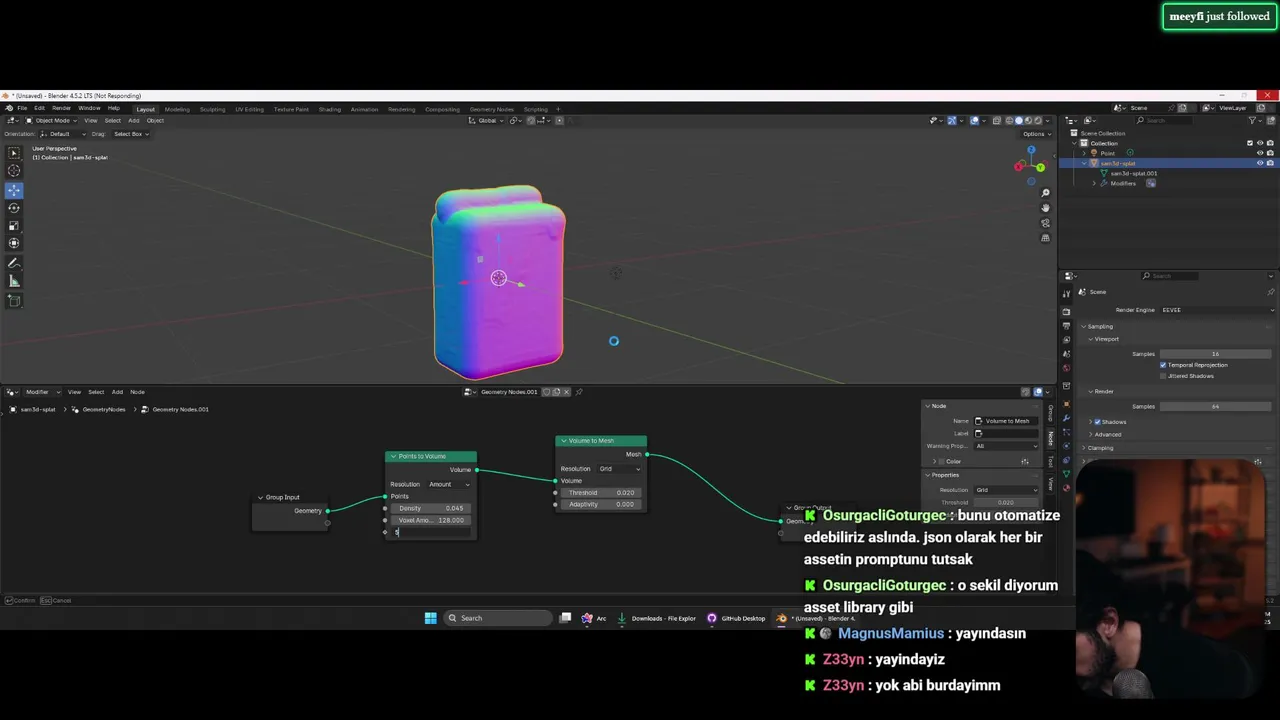Select the Measure tool
Screen dimensions: 1280x720
coord(14,282)
